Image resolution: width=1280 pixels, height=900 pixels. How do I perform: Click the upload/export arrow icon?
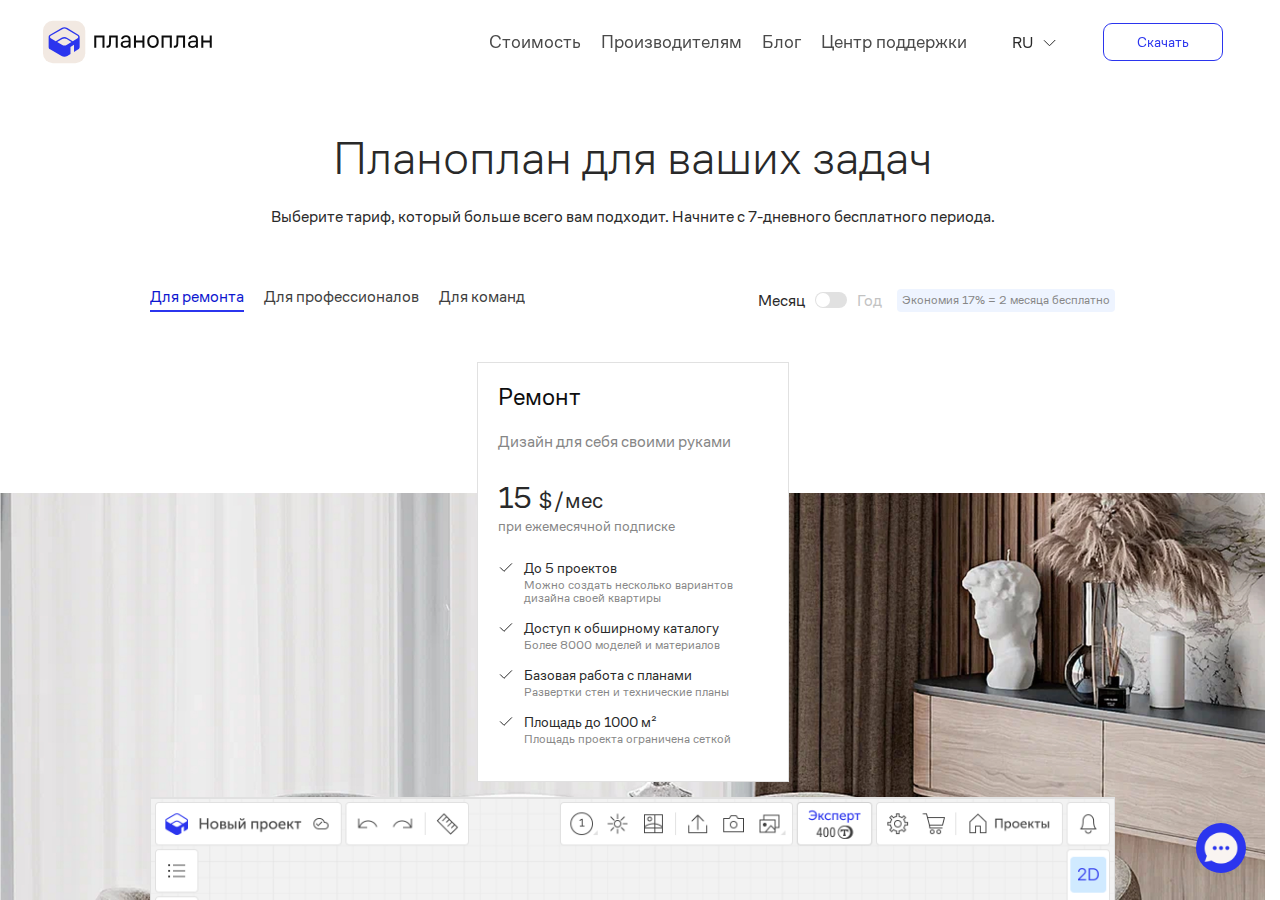pyautogui.click(x=698, y=824)
